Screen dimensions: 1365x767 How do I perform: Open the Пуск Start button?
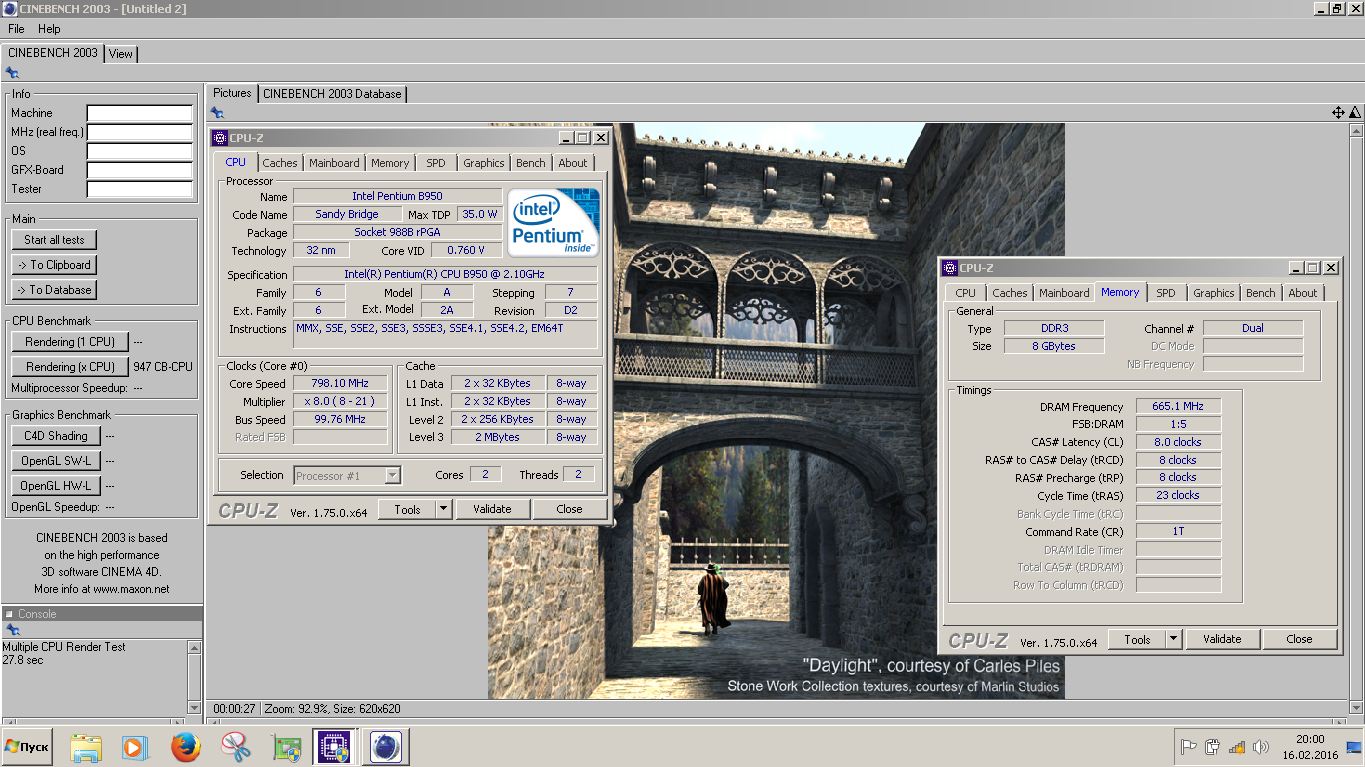click(x=27, y=747)
